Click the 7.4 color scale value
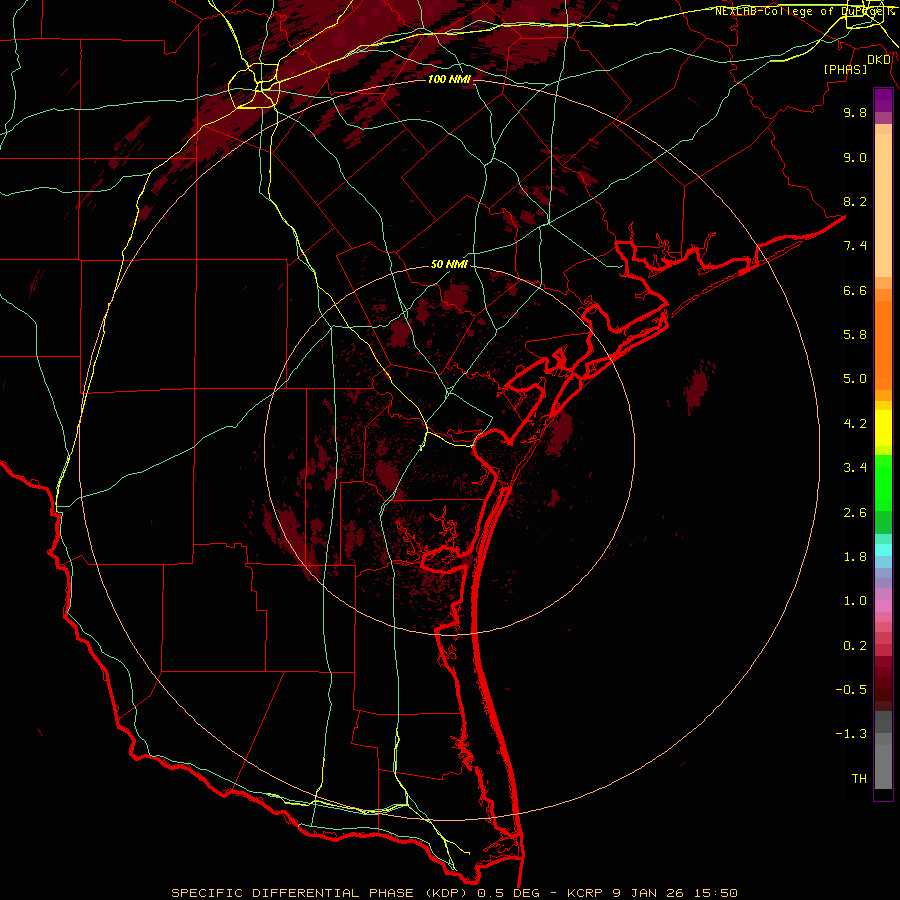 tap(855, 246)
